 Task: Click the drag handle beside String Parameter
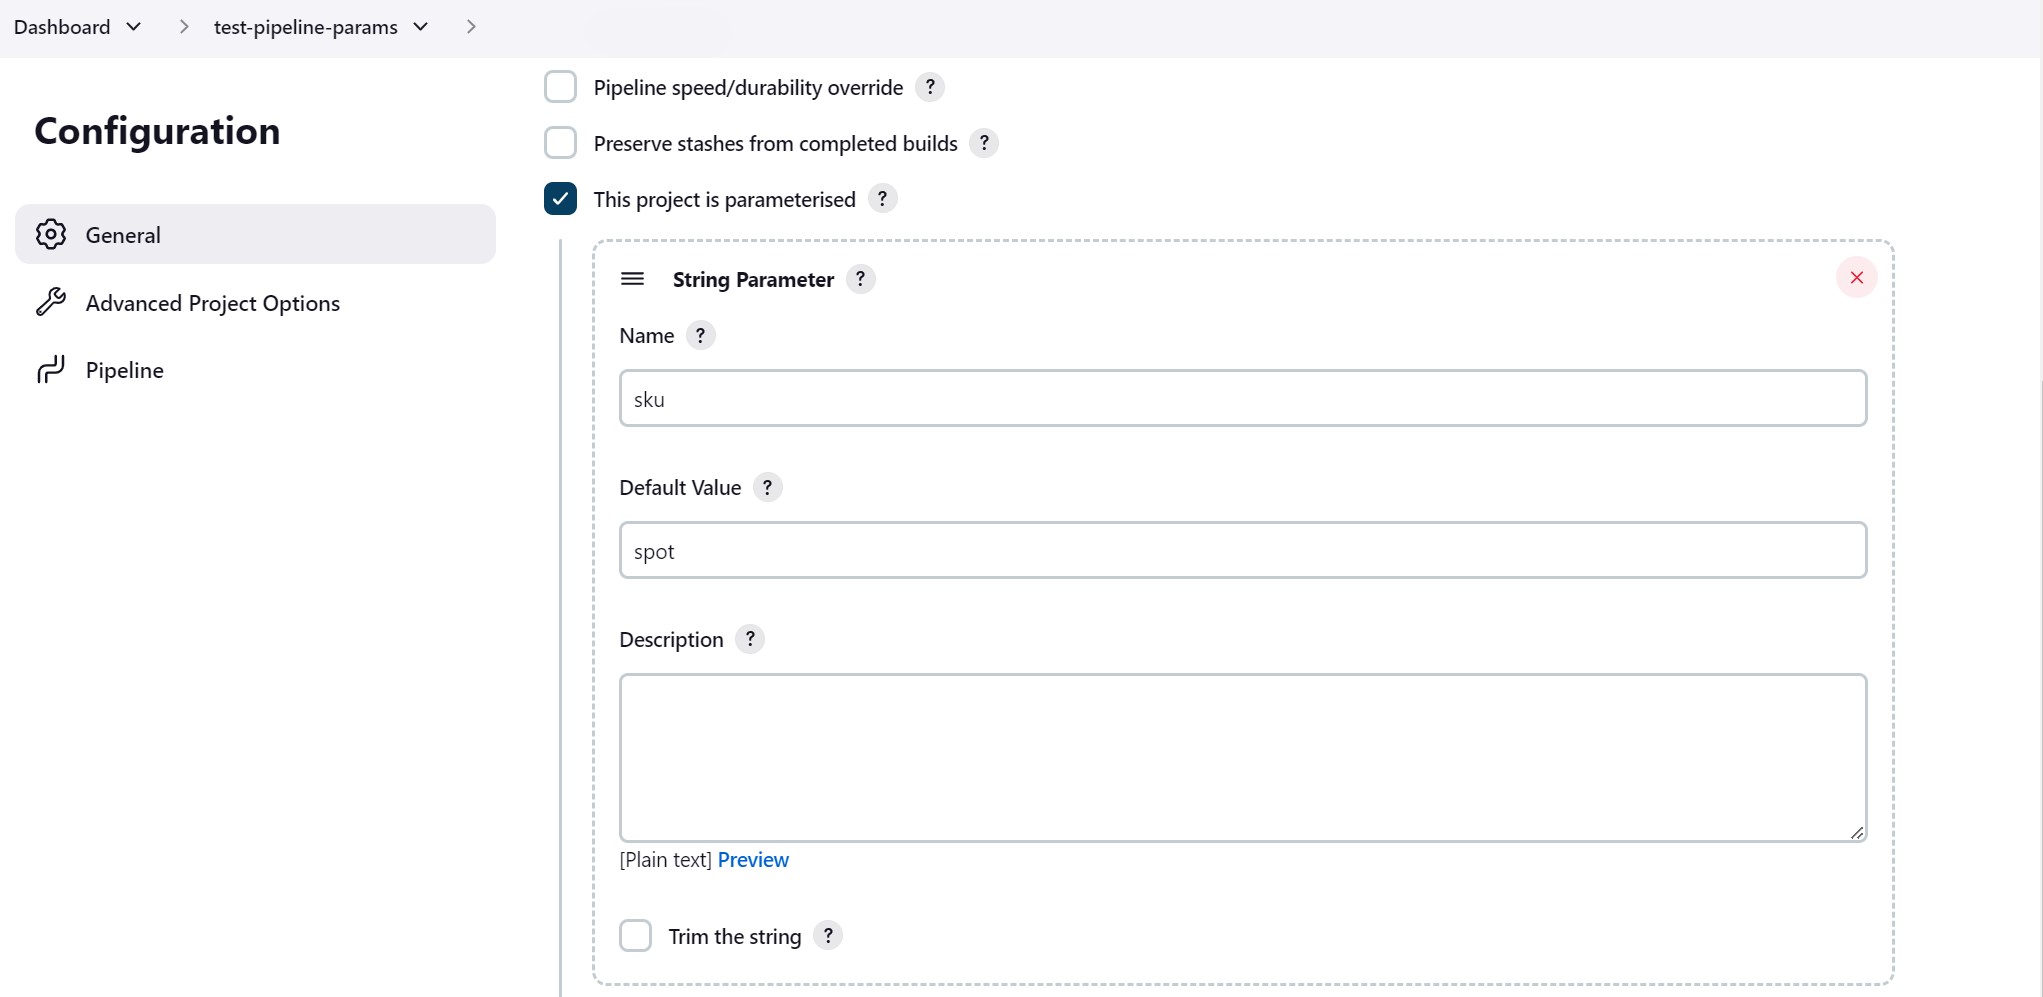633,279
